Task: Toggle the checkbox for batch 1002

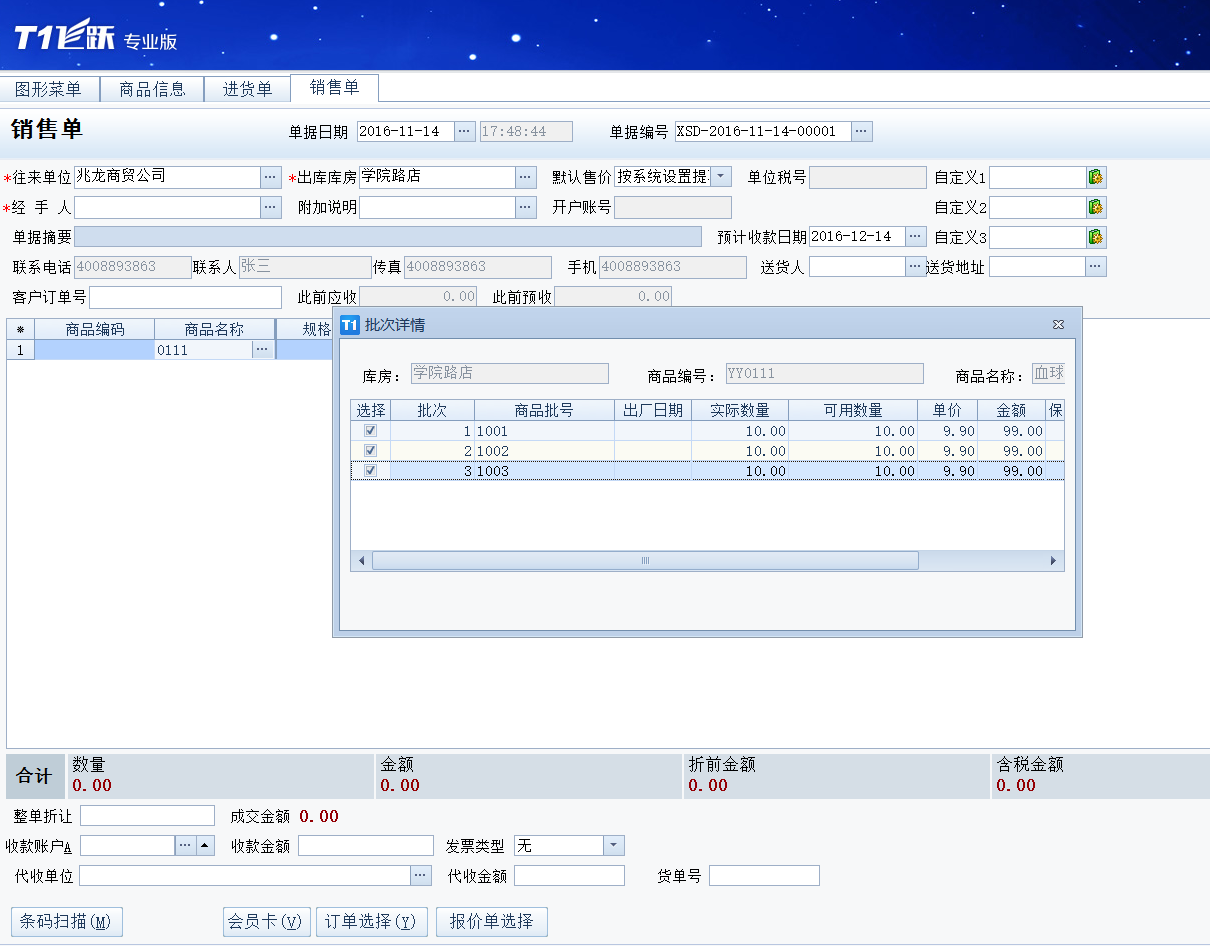Action: 371,451
